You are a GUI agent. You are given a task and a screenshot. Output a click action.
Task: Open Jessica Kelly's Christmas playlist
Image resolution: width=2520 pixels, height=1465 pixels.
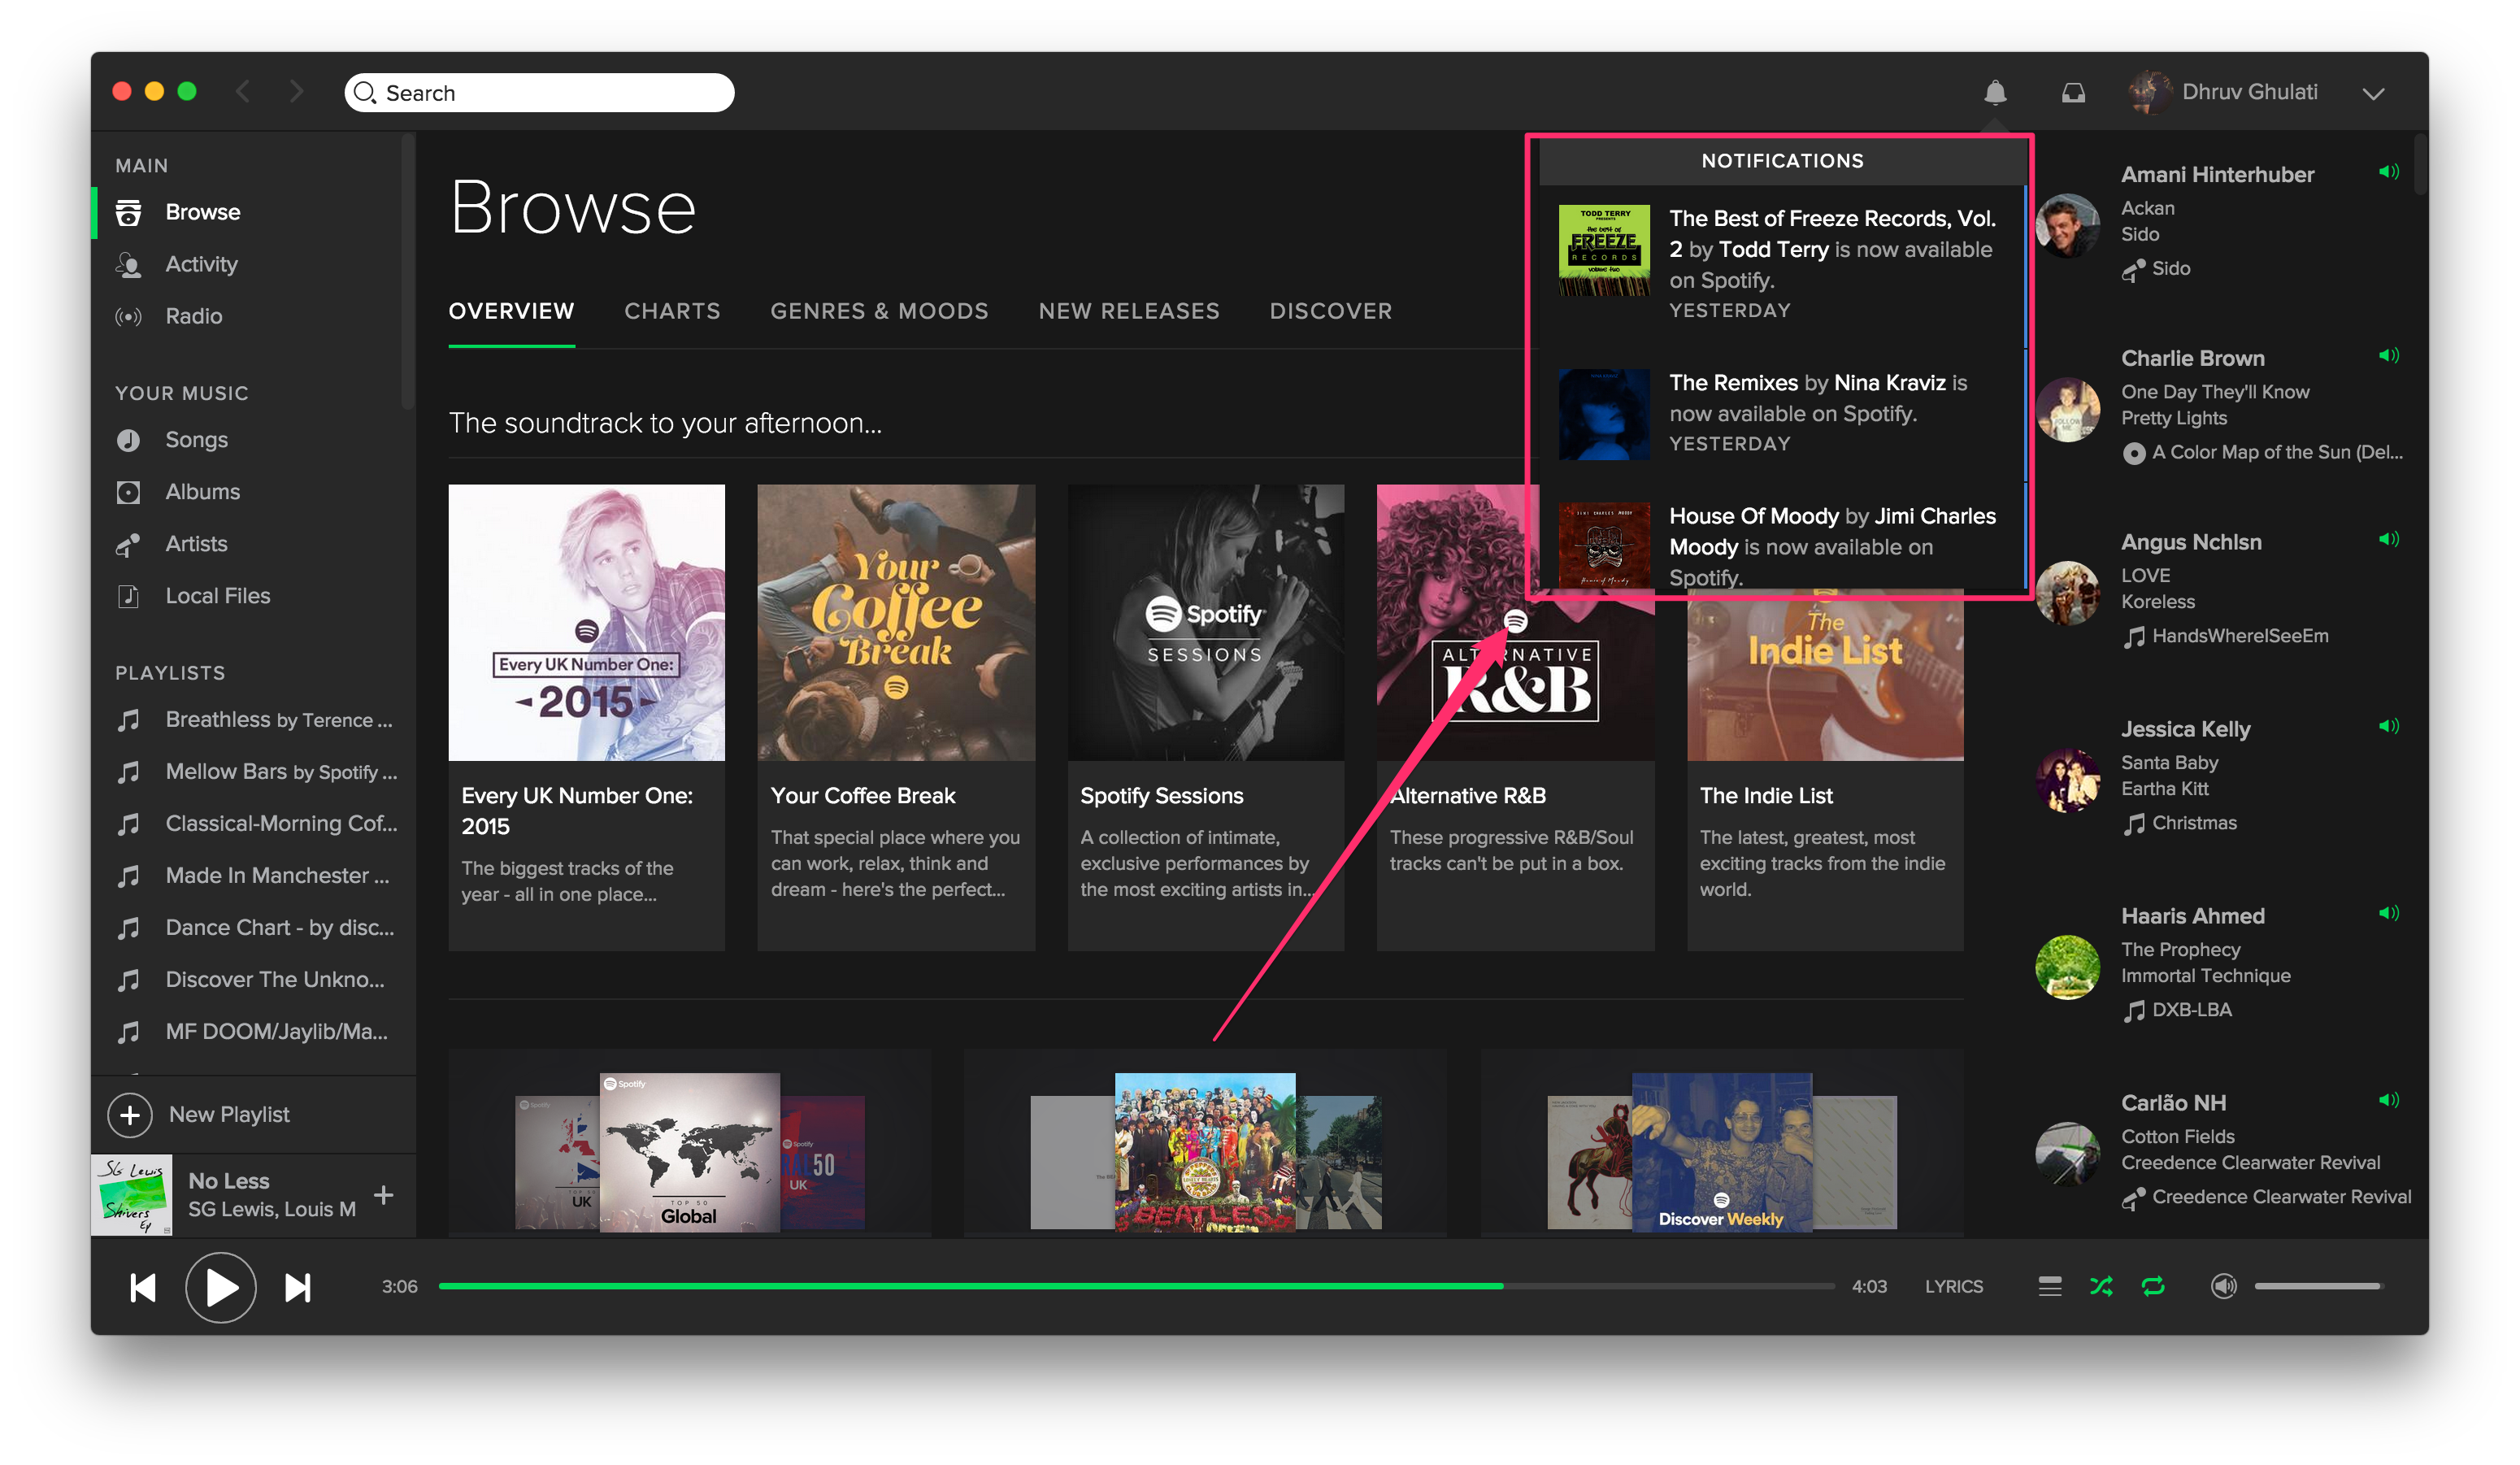coord(2193,823)
